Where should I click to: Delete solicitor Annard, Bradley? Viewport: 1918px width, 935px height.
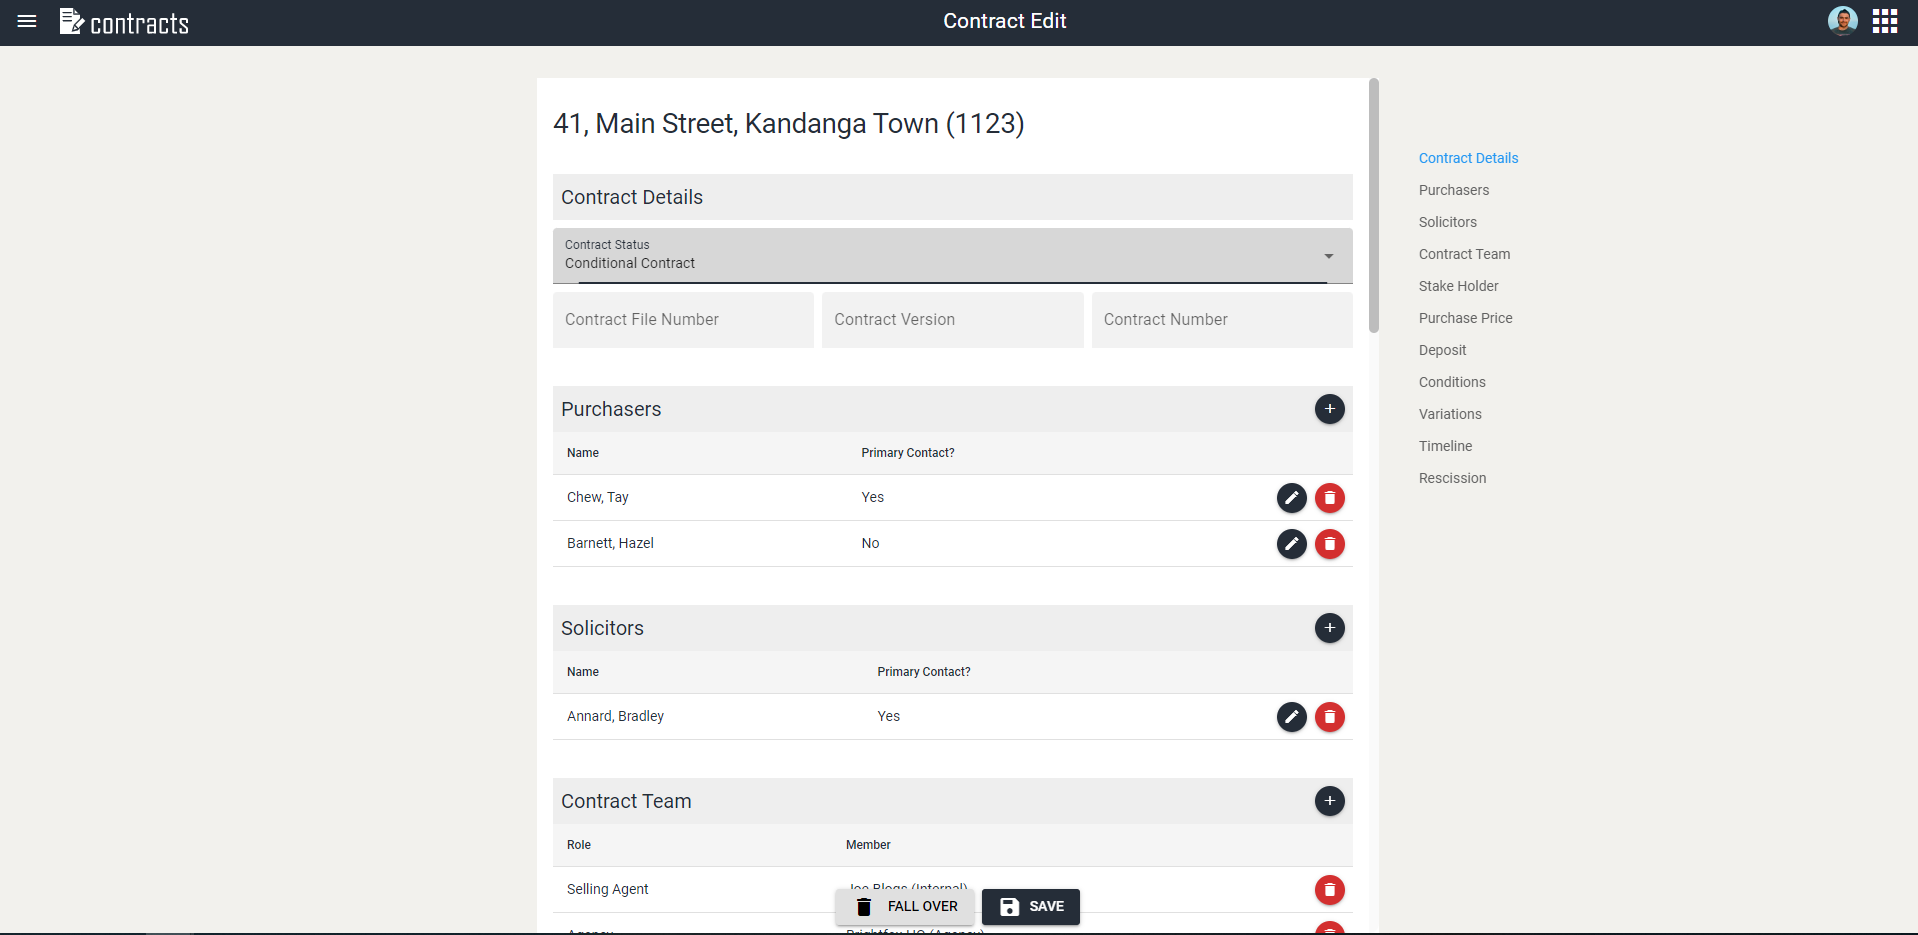(1329, 717)
